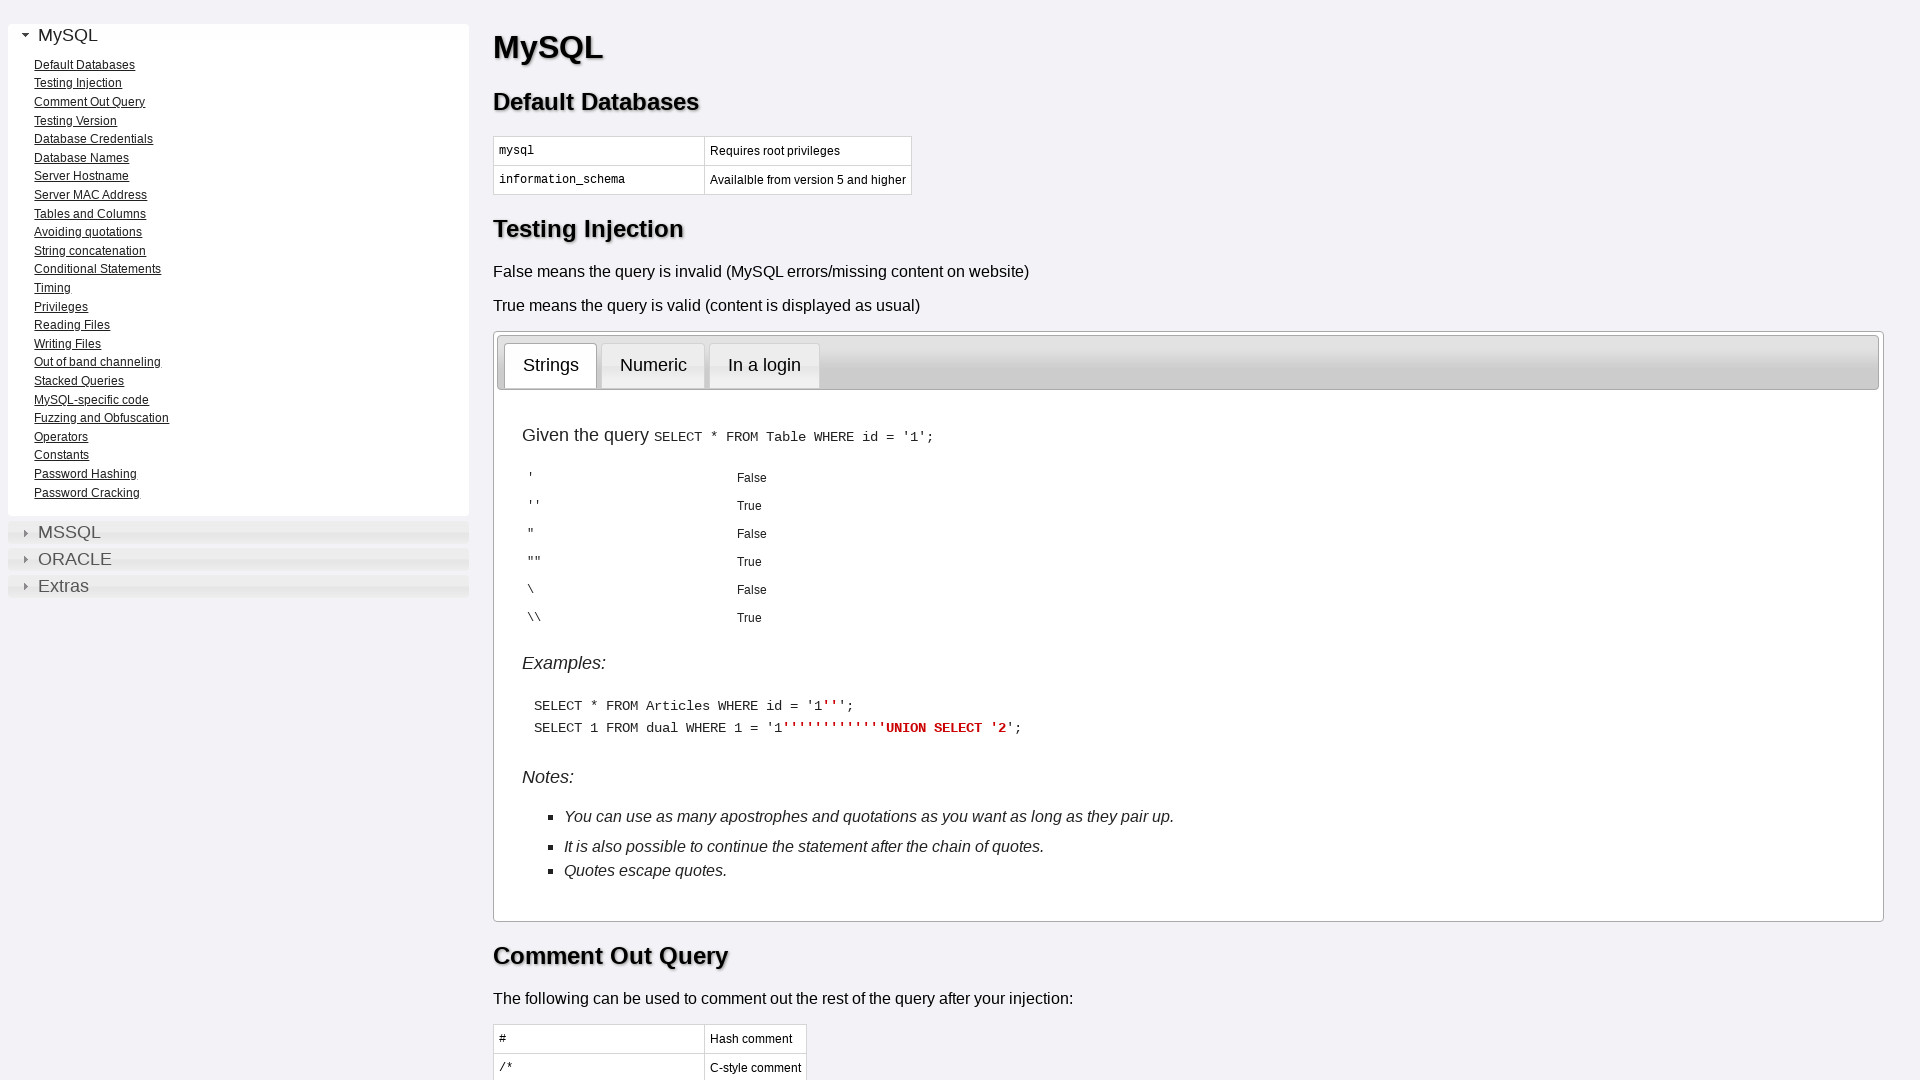
Task: Click the Out of band channeling item
Action: (x=96, y=361)
